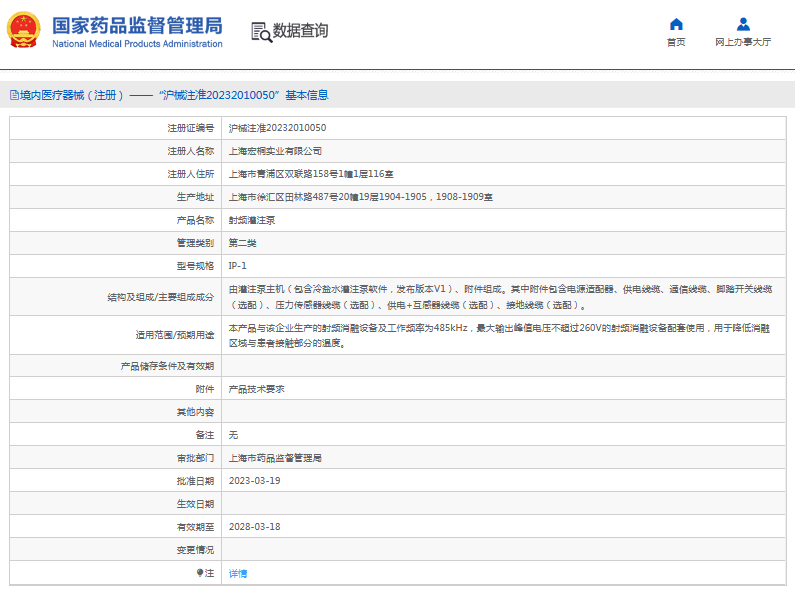Click the breadcrumb heading 境内医疗器械（注册）
The width and height of the screenshot is (795, 591).
pyautogui.click(x=71, y=95)
